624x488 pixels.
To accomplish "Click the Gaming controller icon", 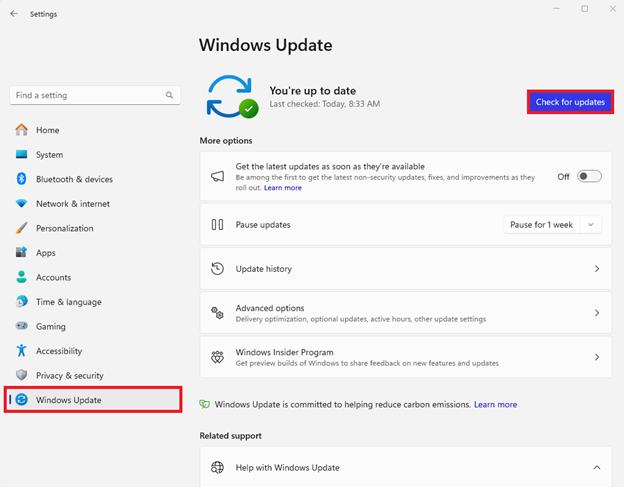I will [21, 326].
